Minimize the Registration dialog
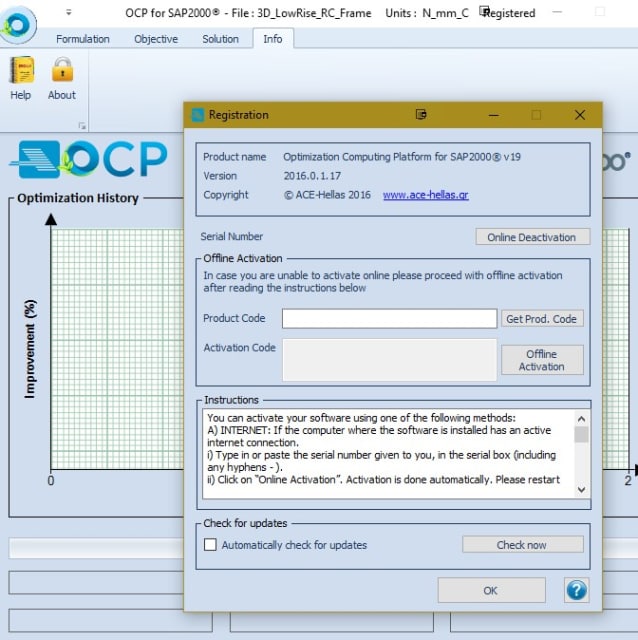The height and width of the screenshot is (640, 638). (x=494, y=115)
